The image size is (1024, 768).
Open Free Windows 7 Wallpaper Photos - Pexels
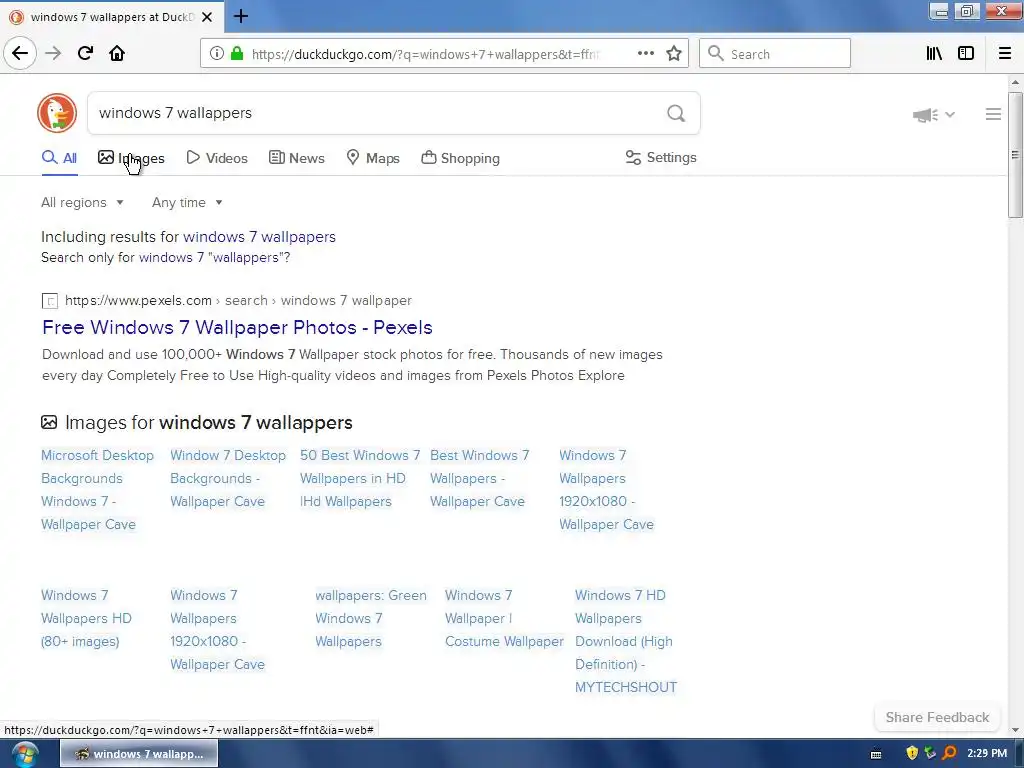pyautogui.click(x=237, y=327)
